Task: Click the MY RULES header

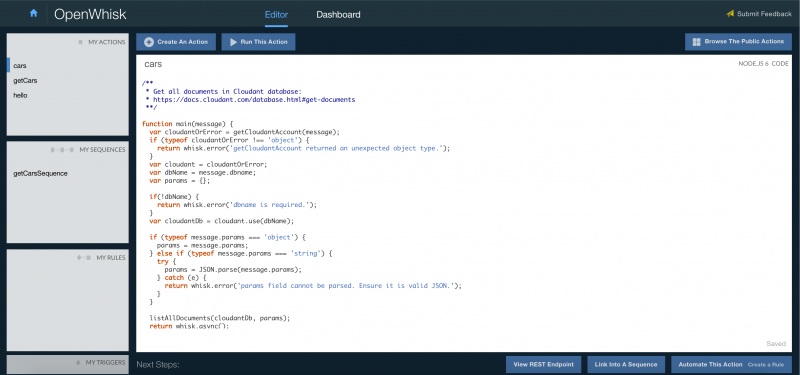Action: pos(111,258)
